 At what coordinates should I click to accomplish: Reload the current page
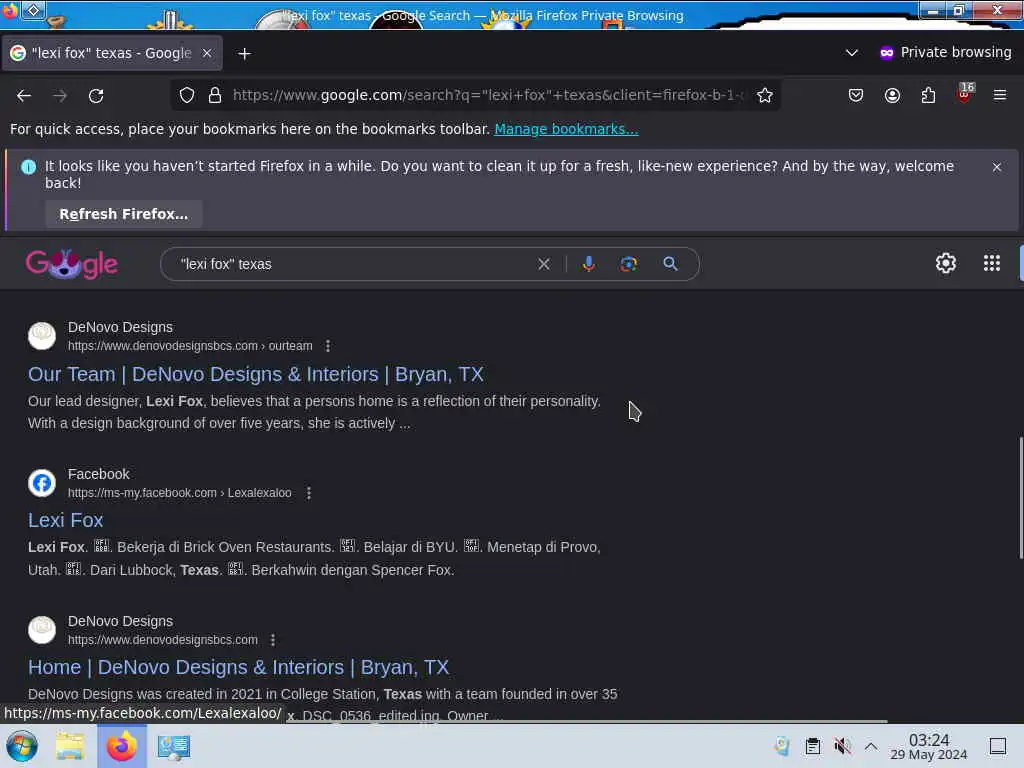(96, 96)
